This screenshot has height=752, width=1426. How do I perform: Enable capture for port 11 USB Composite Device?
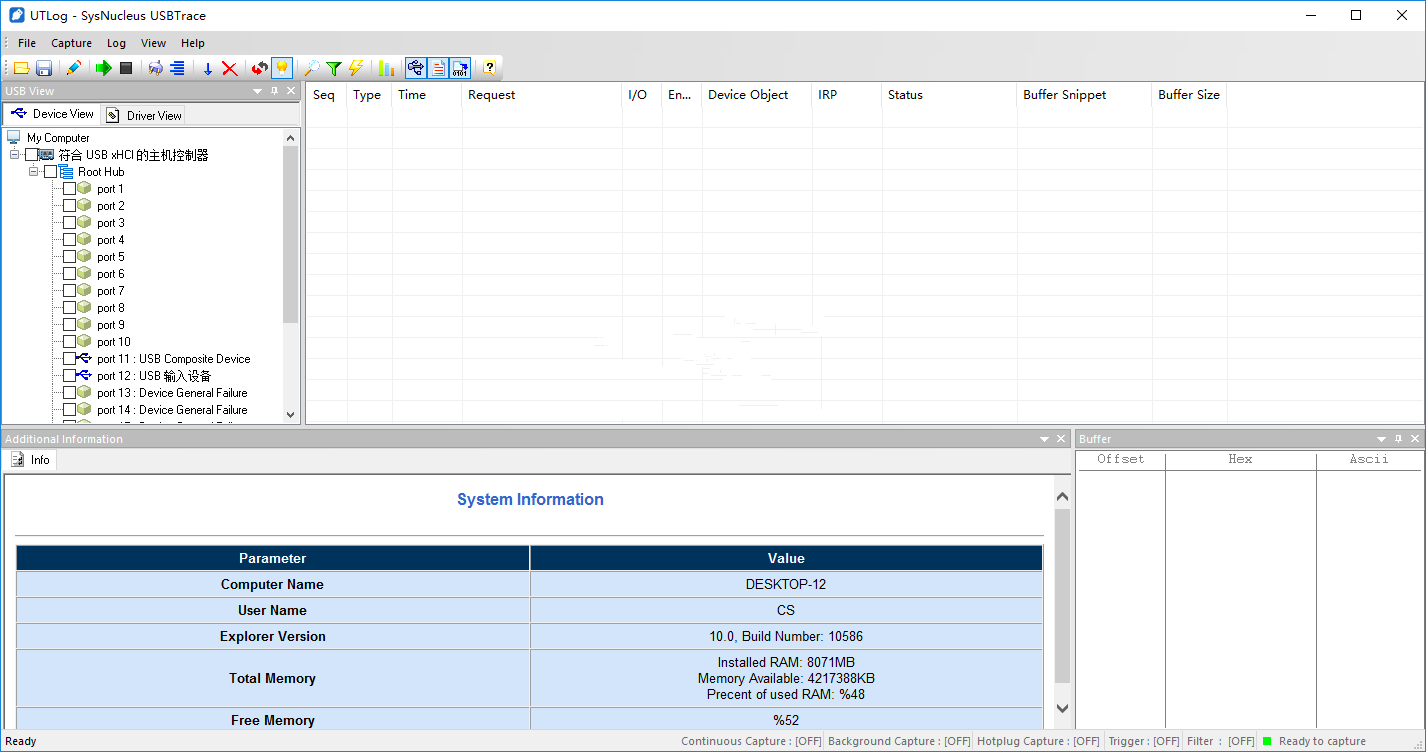tap(70, 358)
